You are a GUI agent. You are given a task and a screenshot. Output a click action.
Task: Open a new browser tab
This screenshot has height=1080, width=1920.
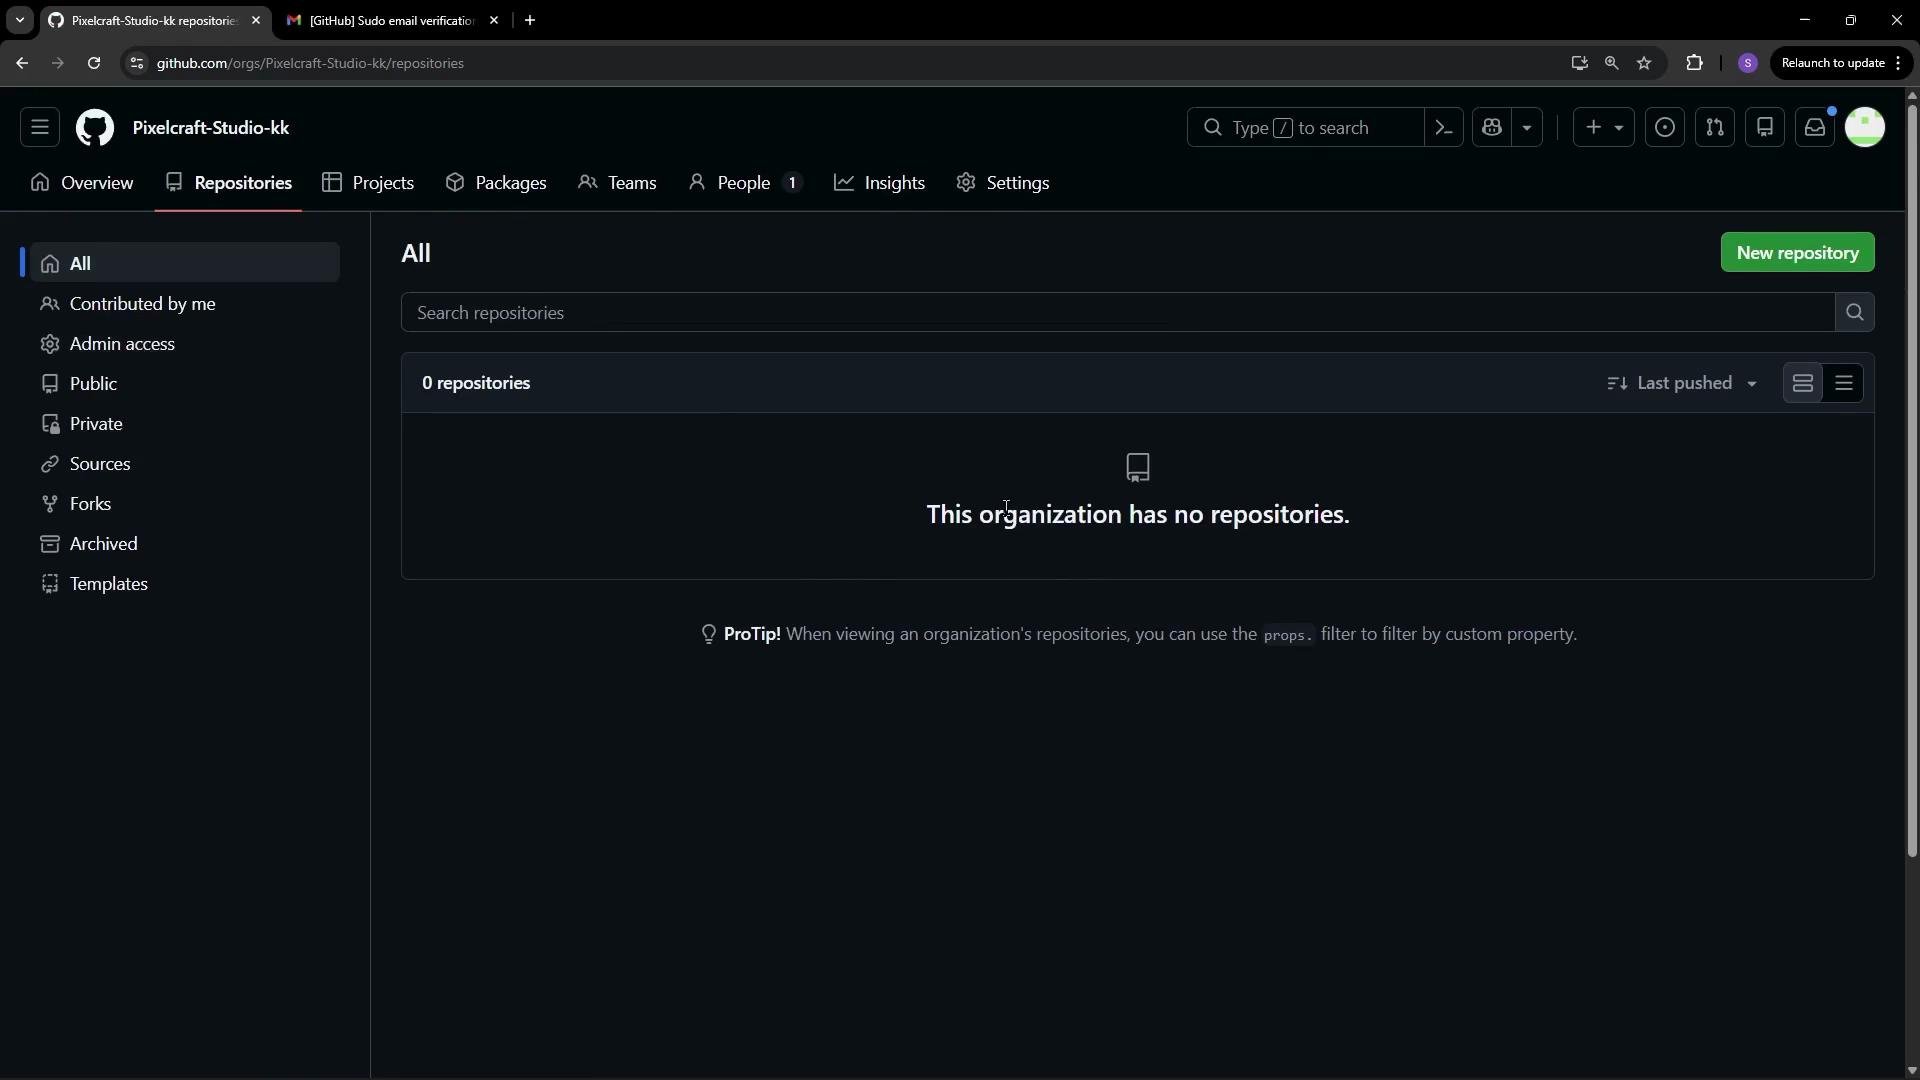click(x=530, y=21)
